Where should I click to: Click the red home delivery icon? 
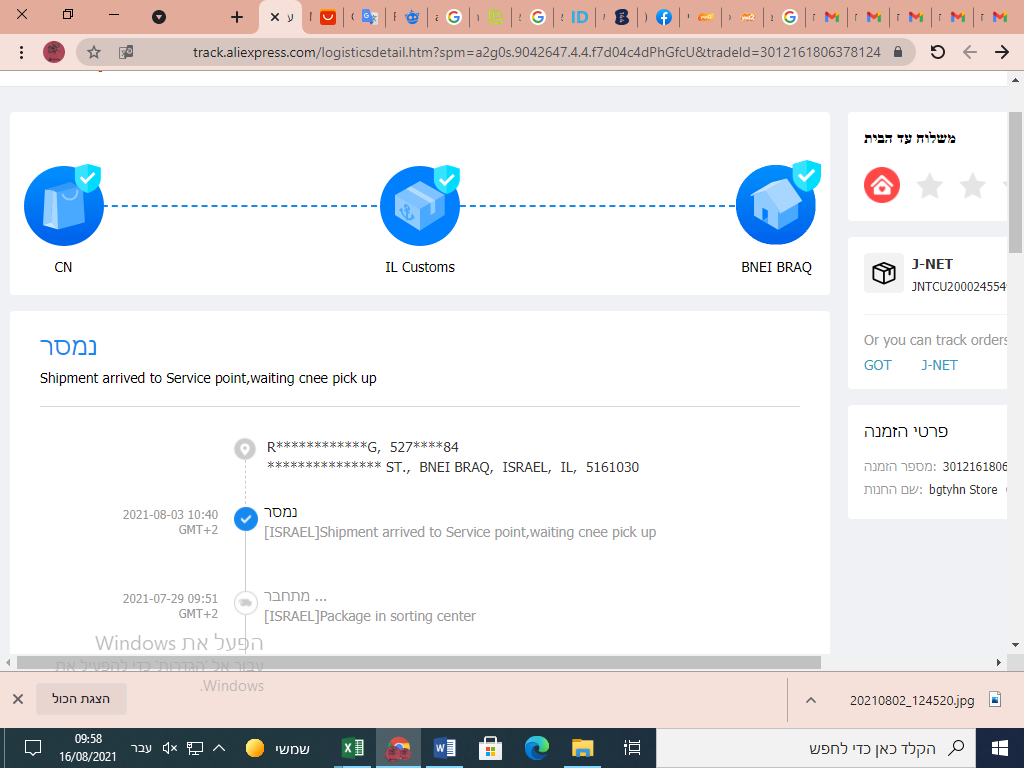click(882, 185)
